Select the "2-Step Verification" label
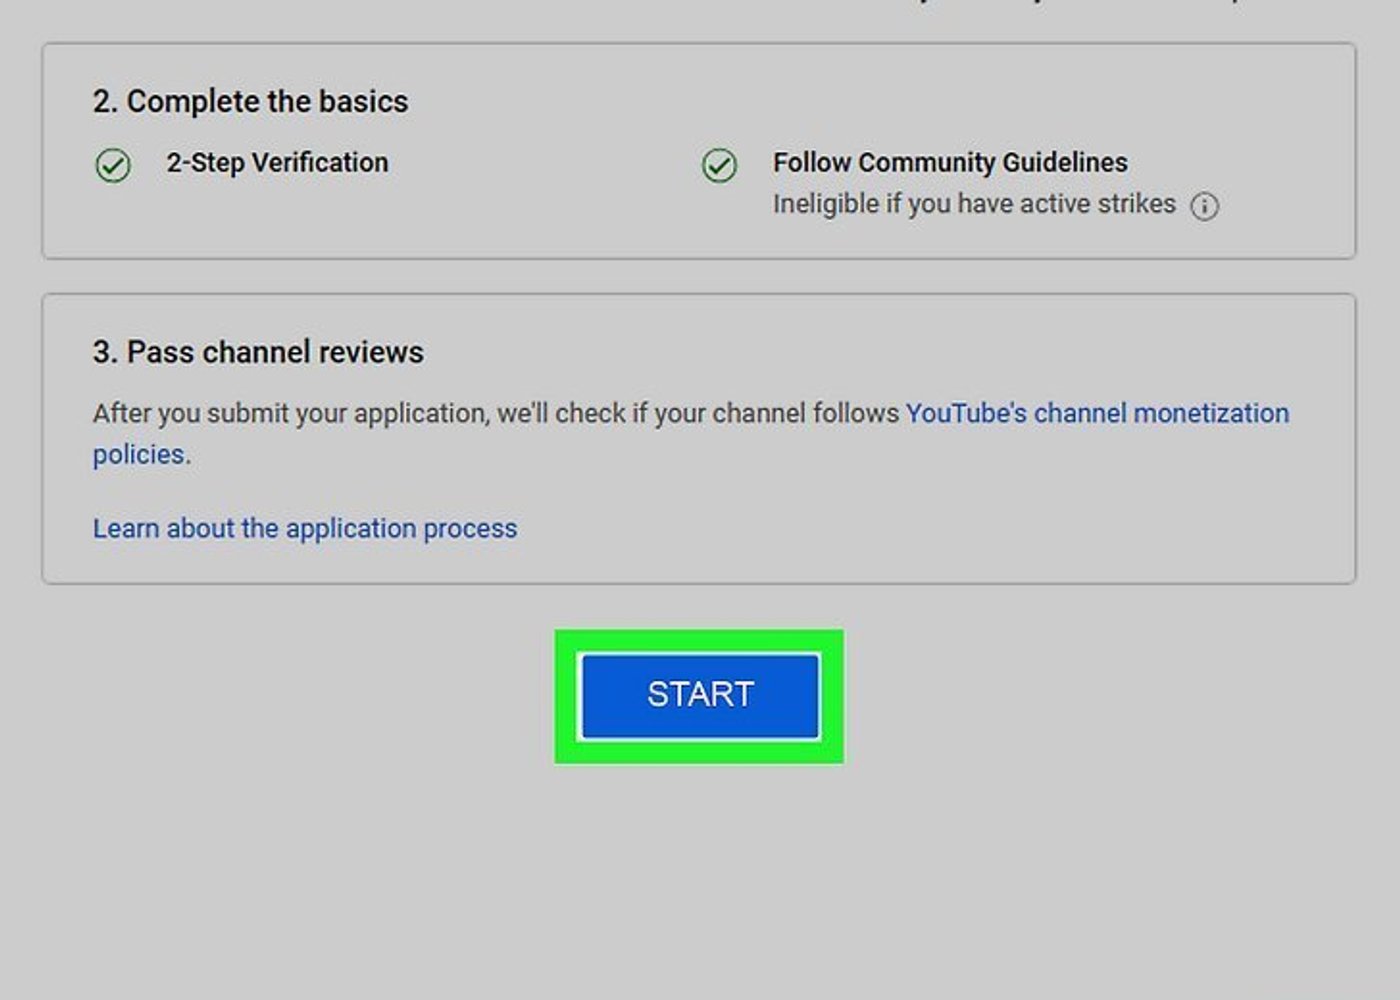The width and height of the screenshot is (1400, 1000). [x=277, y=162]
